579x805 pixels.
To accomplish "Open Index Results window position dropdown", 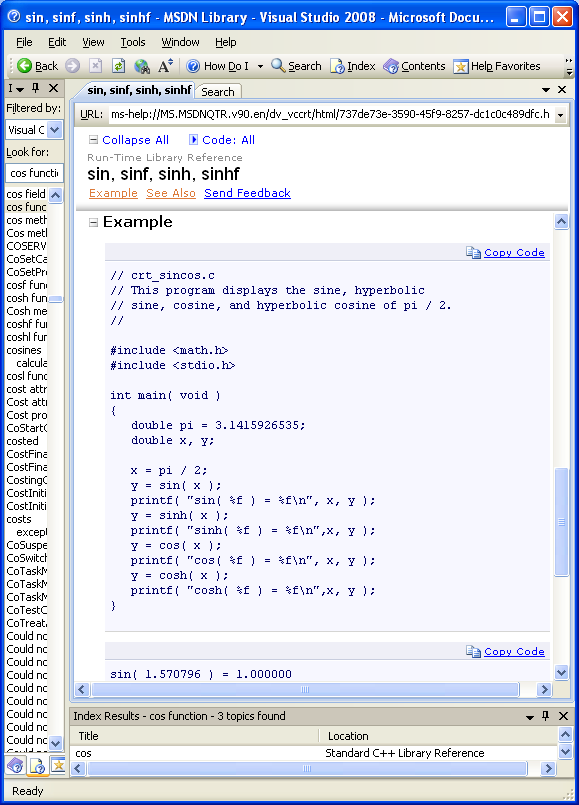I will (x=530, y=717).
